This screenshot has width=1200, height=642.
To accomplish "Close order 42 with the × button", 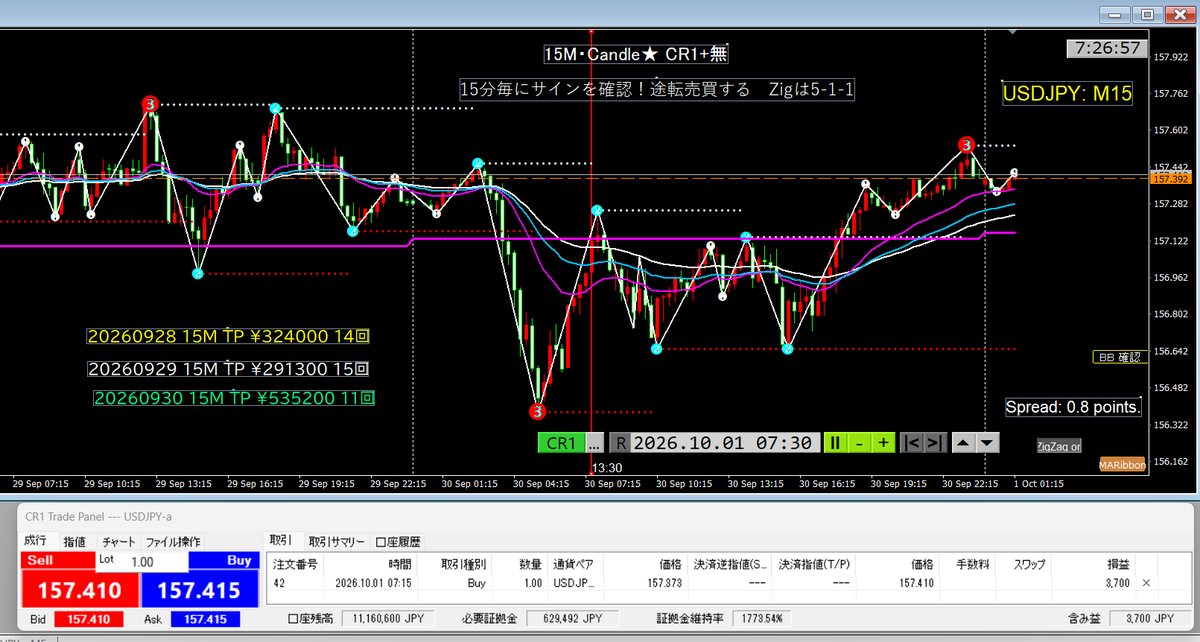I will [x=1146, y=582].
